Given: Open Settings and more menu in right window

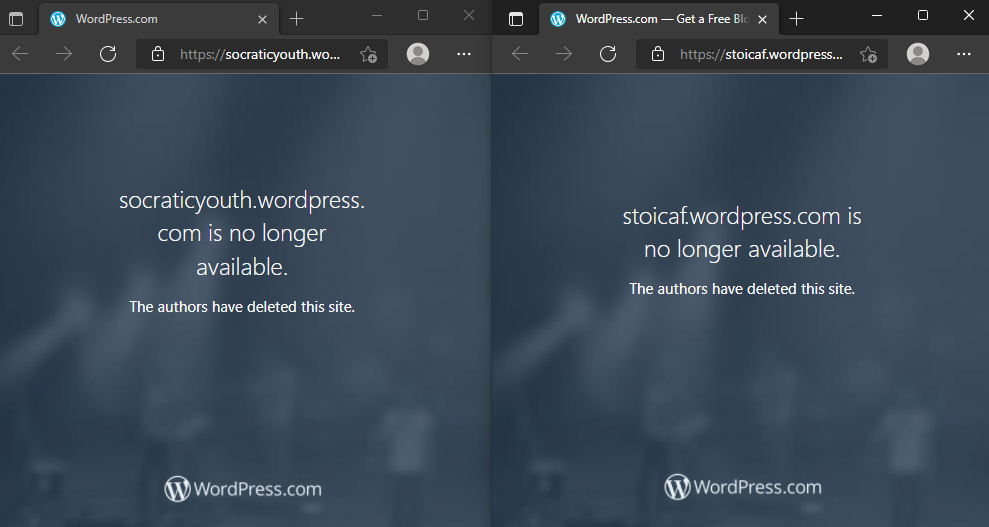Looking at the screenshot, I should (x=964, y=54).
